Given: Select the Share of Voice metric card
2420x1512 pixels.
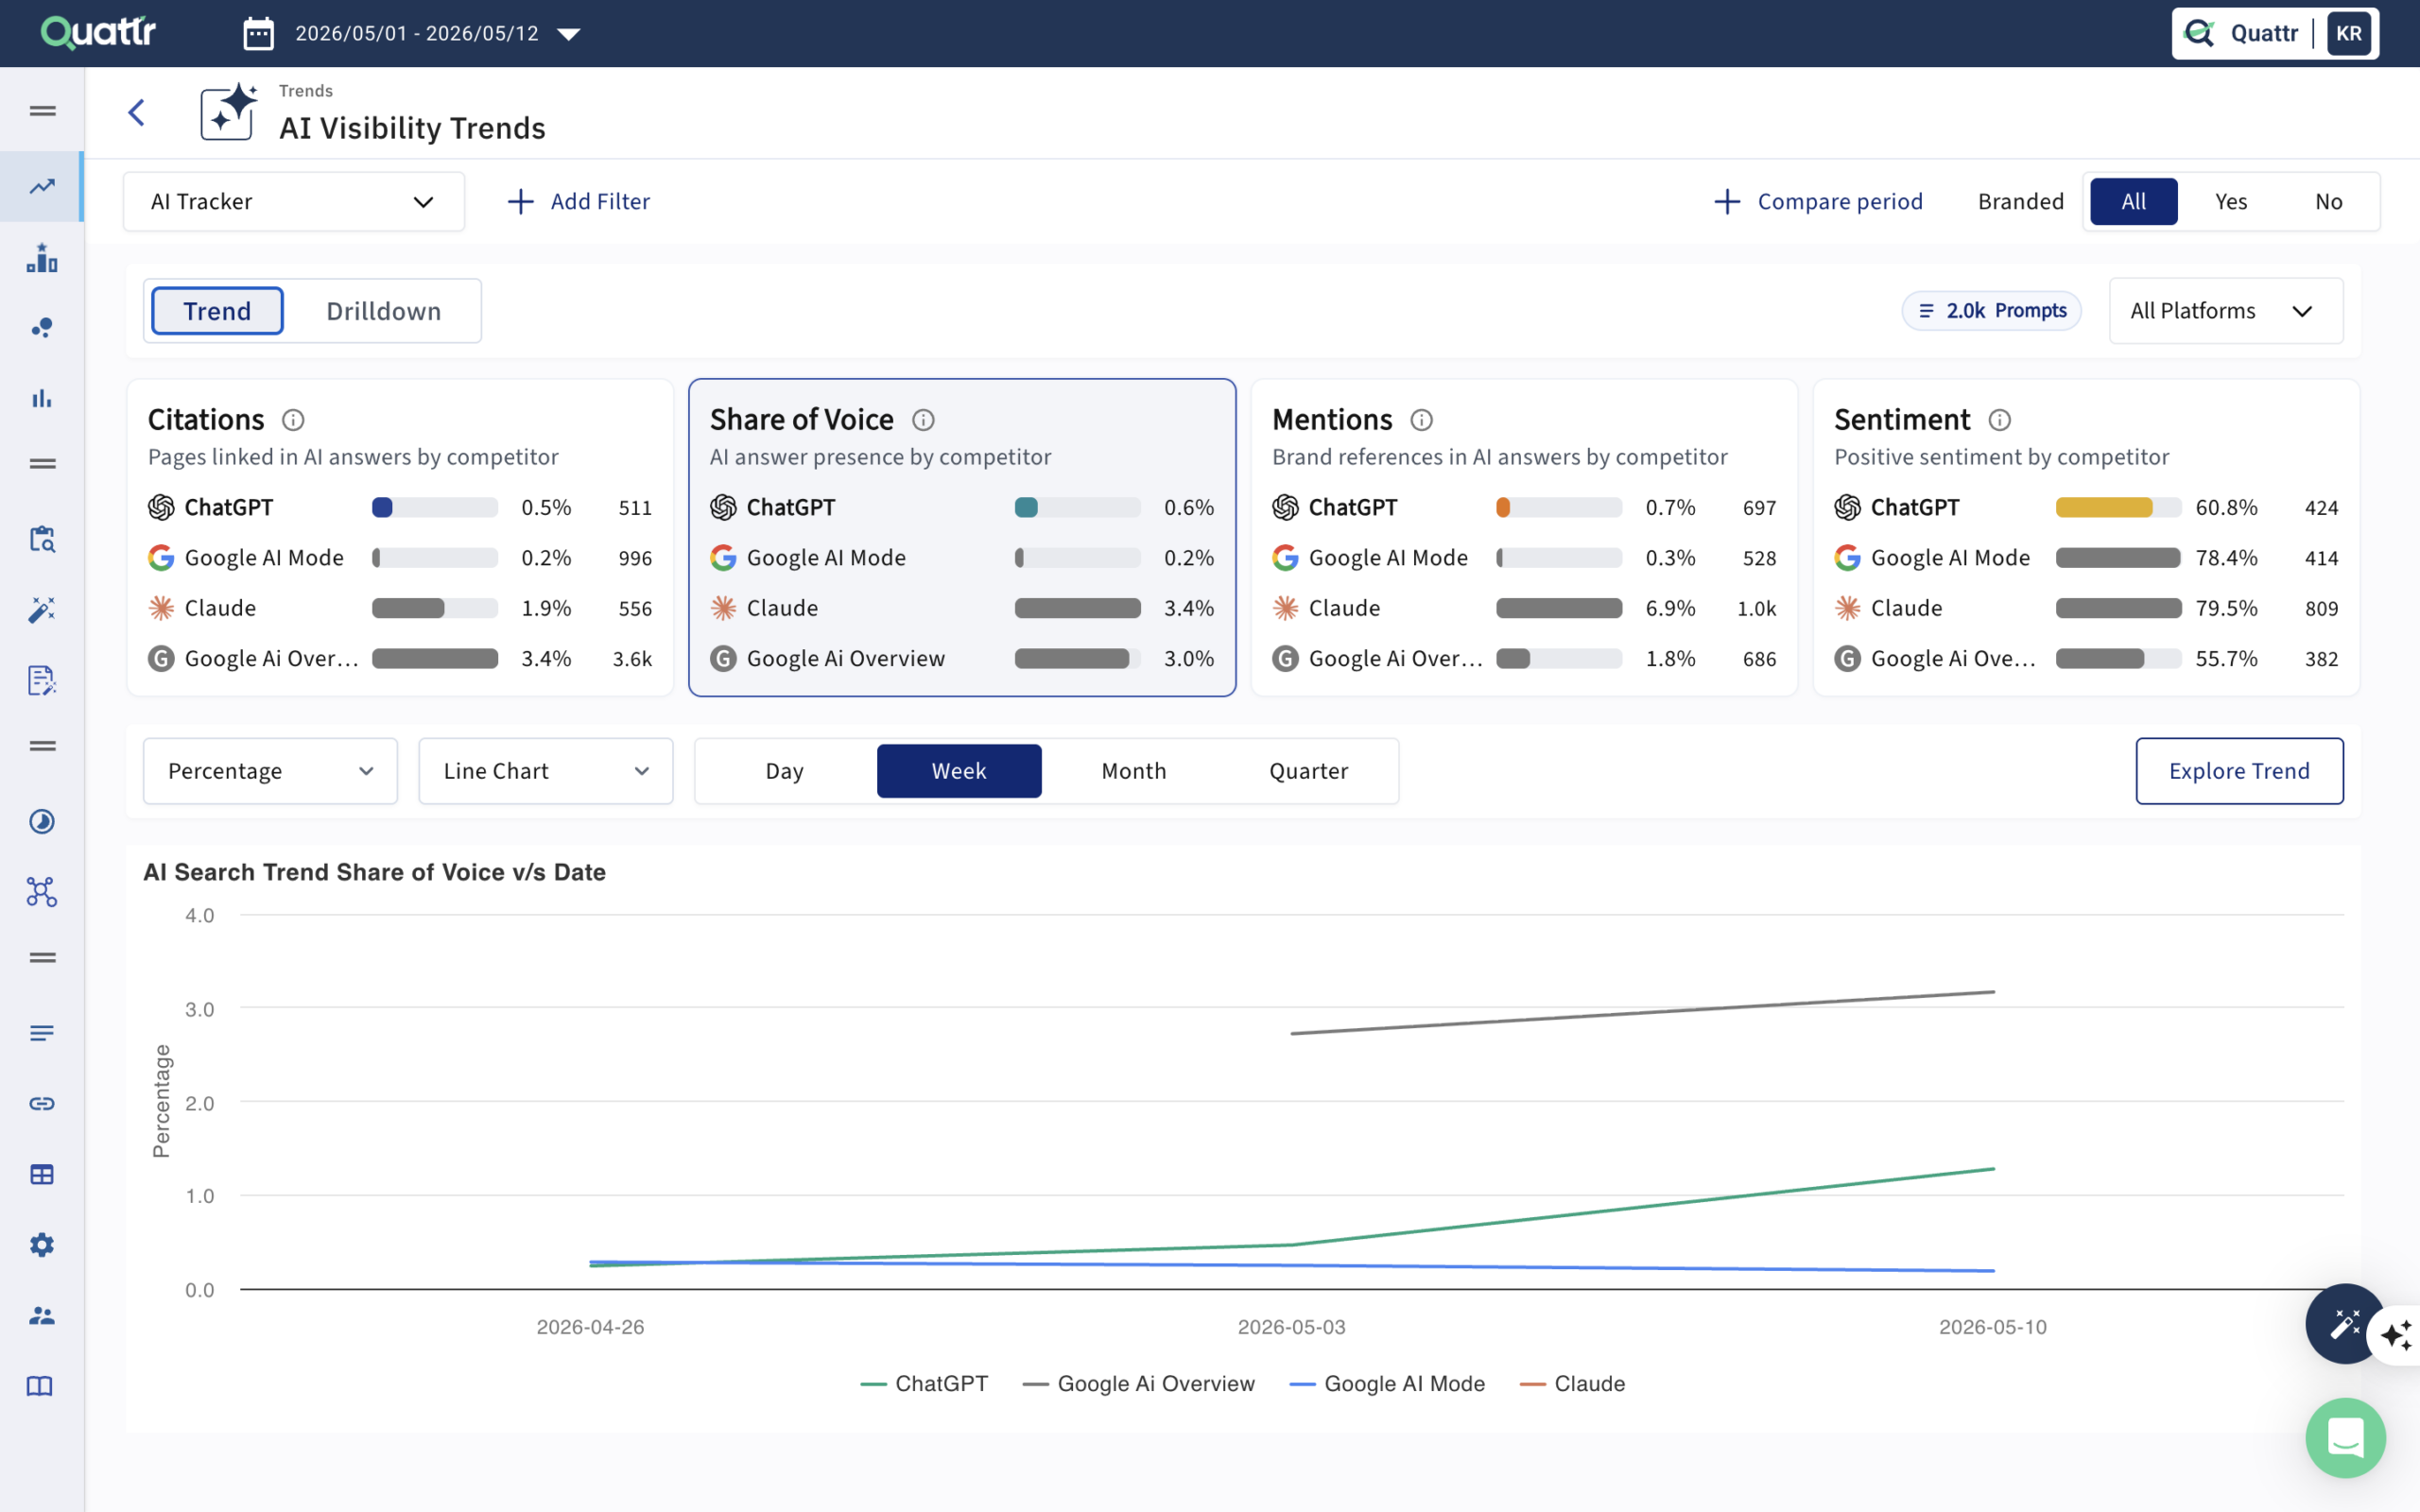Looking at the screenshot, I should click(962, 538).
